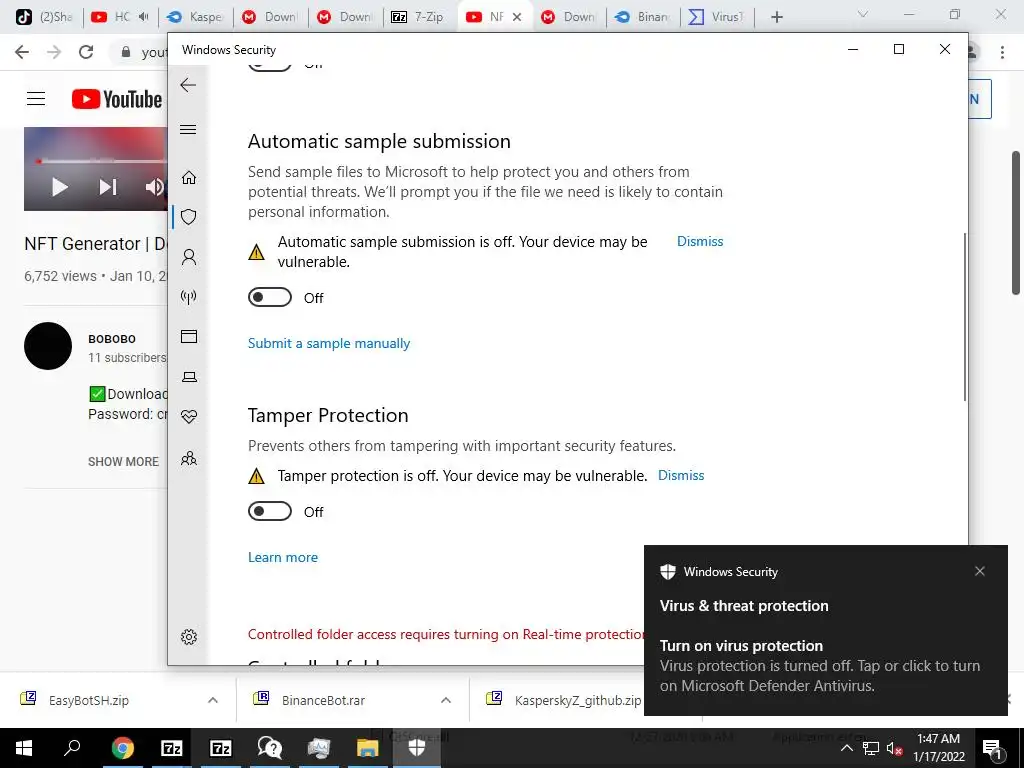This screenshot has height=768, width=1024.
Task: Mute the YouTube video volume
Action: pyautogui.click(x=155, y=187)
